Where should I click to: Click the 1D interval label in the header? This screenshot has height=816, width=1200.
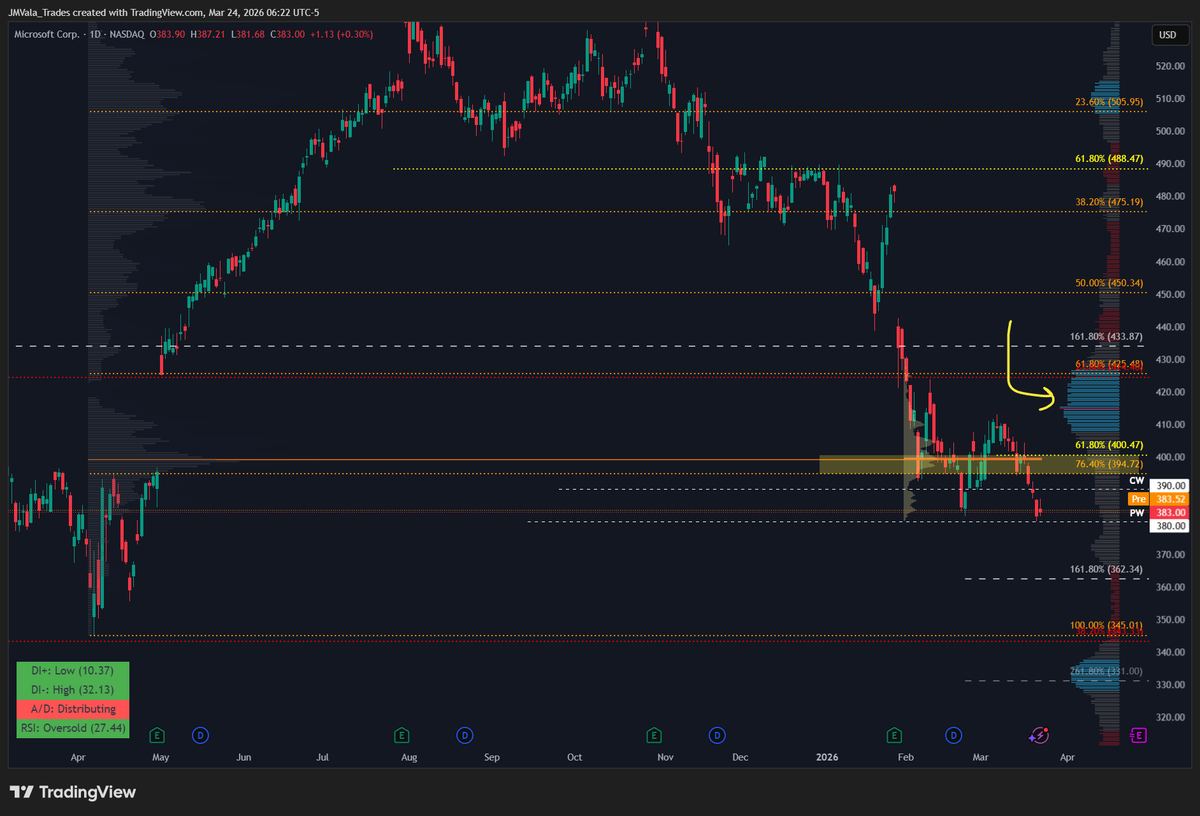tap(93, 35)
